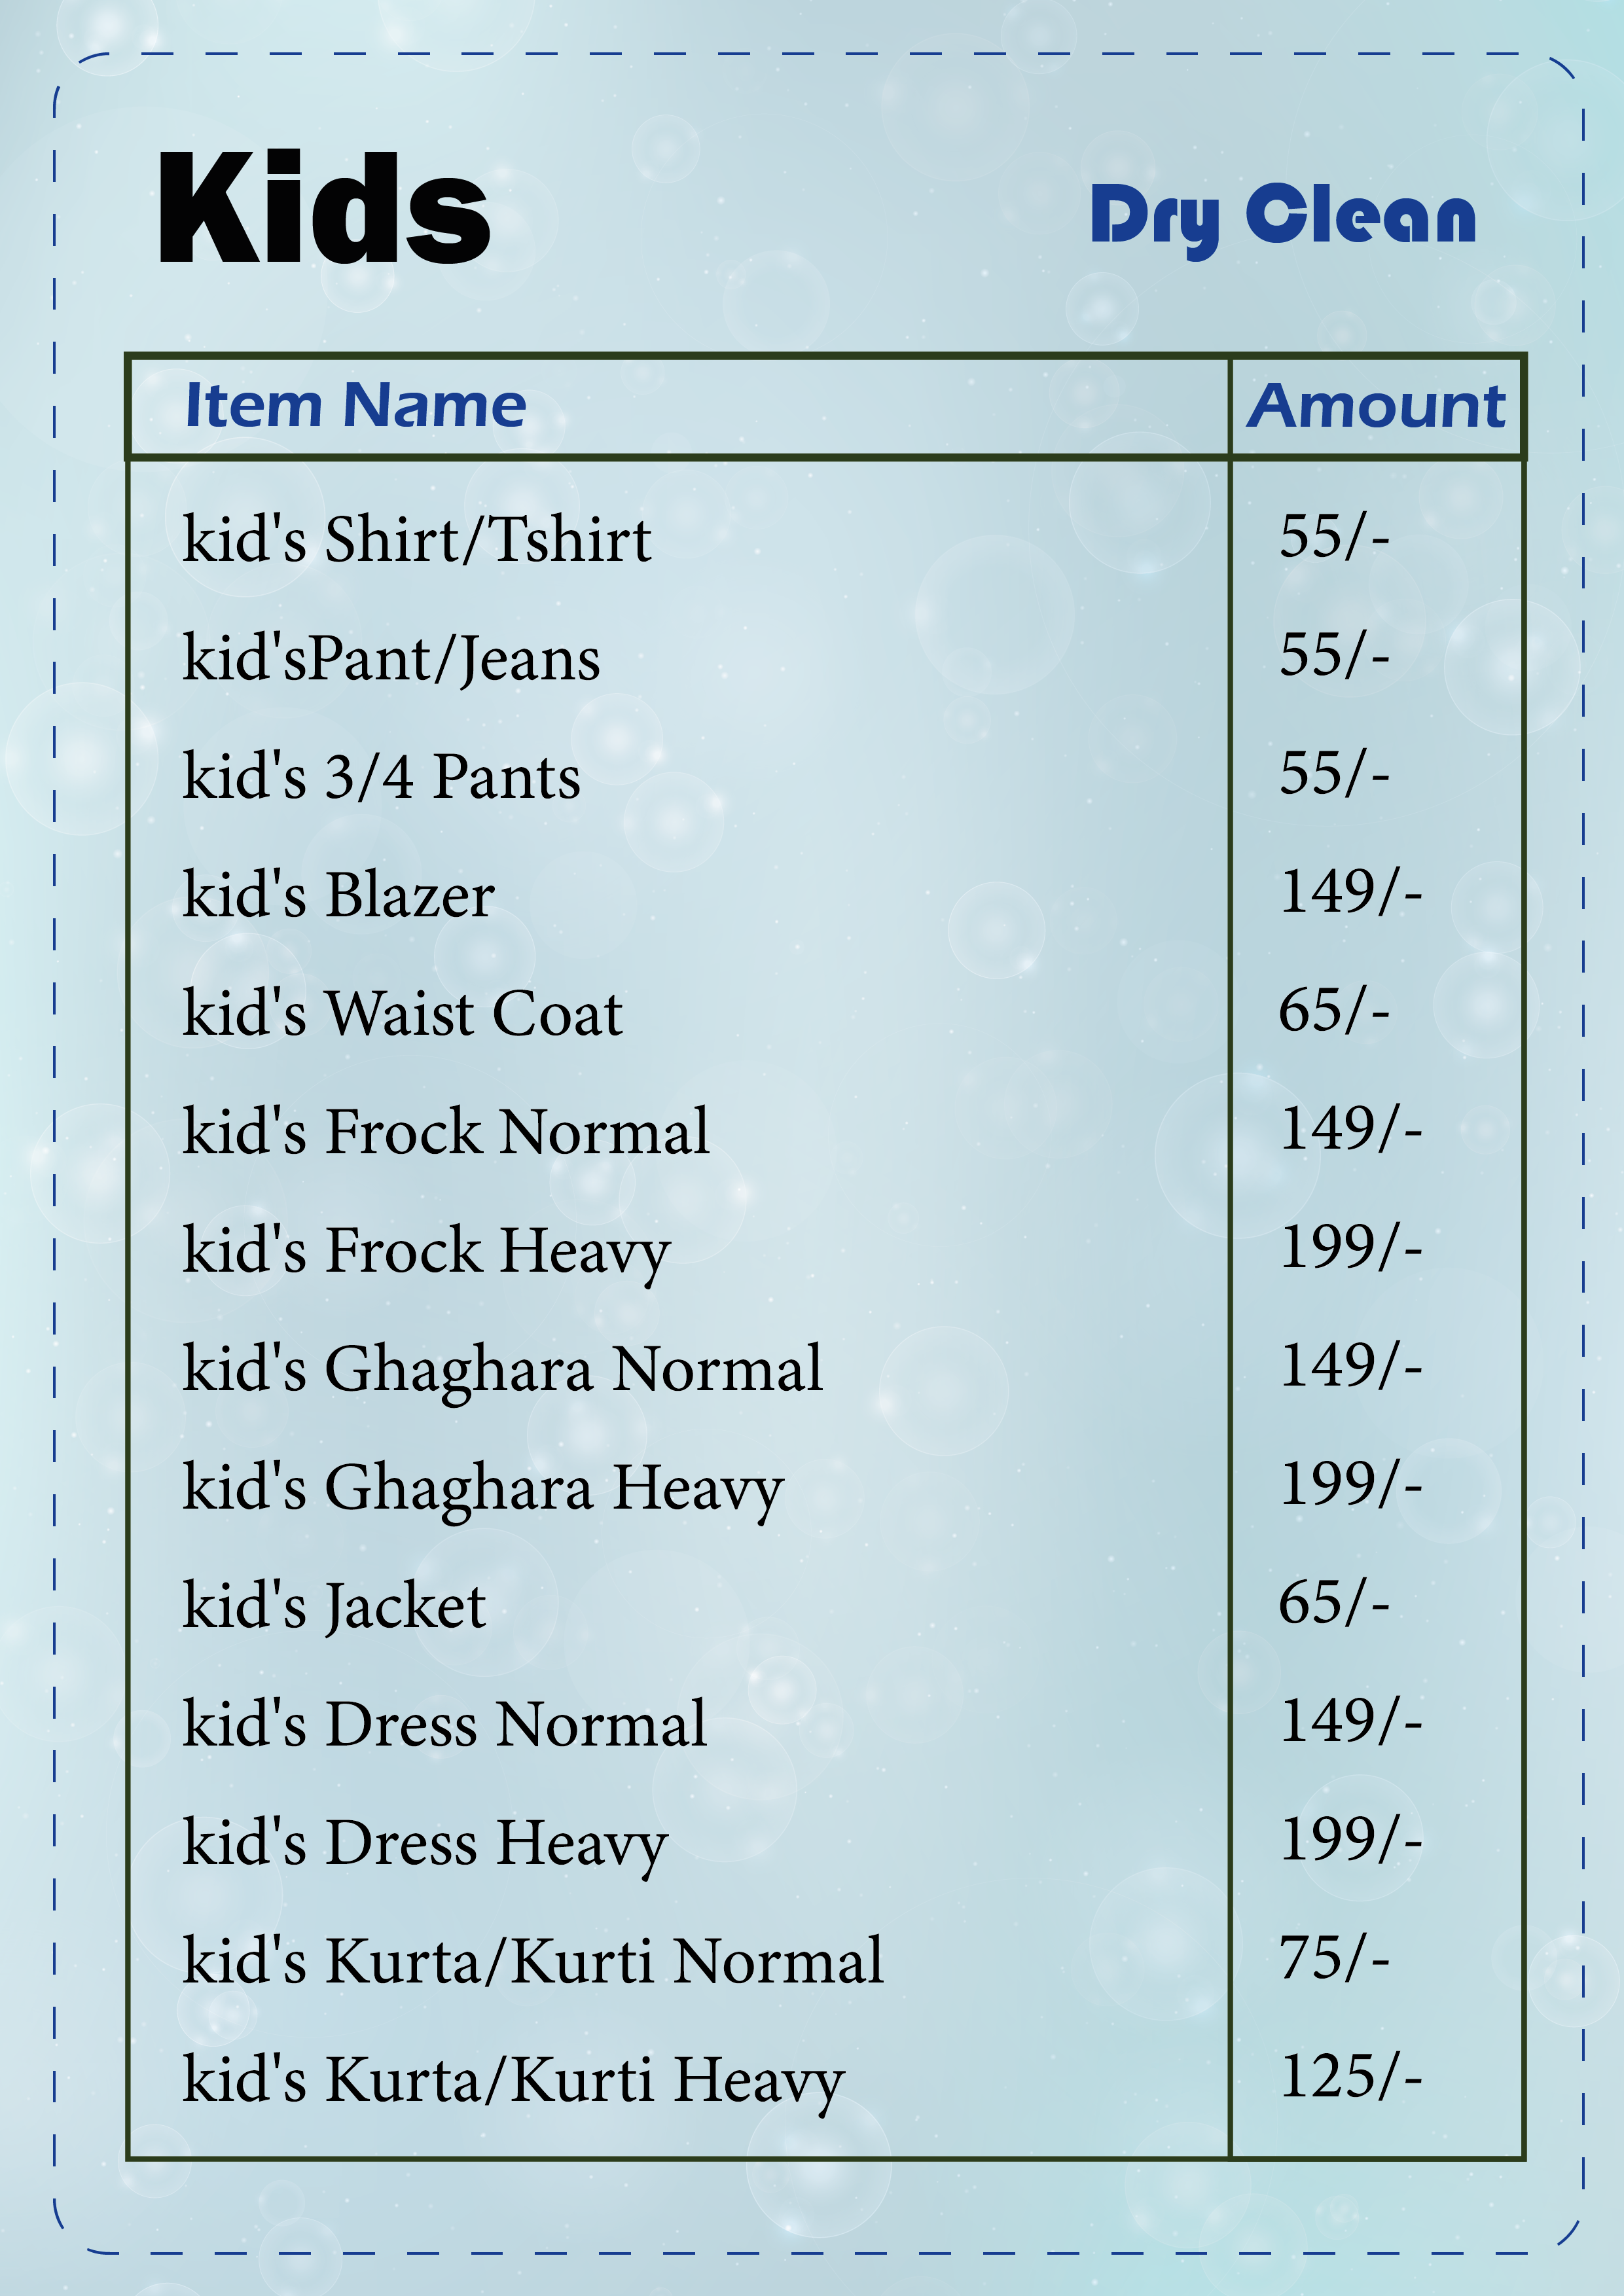Click the 125/- price amount
The width and height of the screenshot is (1624, 2296).
click(x=1351, y=2076)
